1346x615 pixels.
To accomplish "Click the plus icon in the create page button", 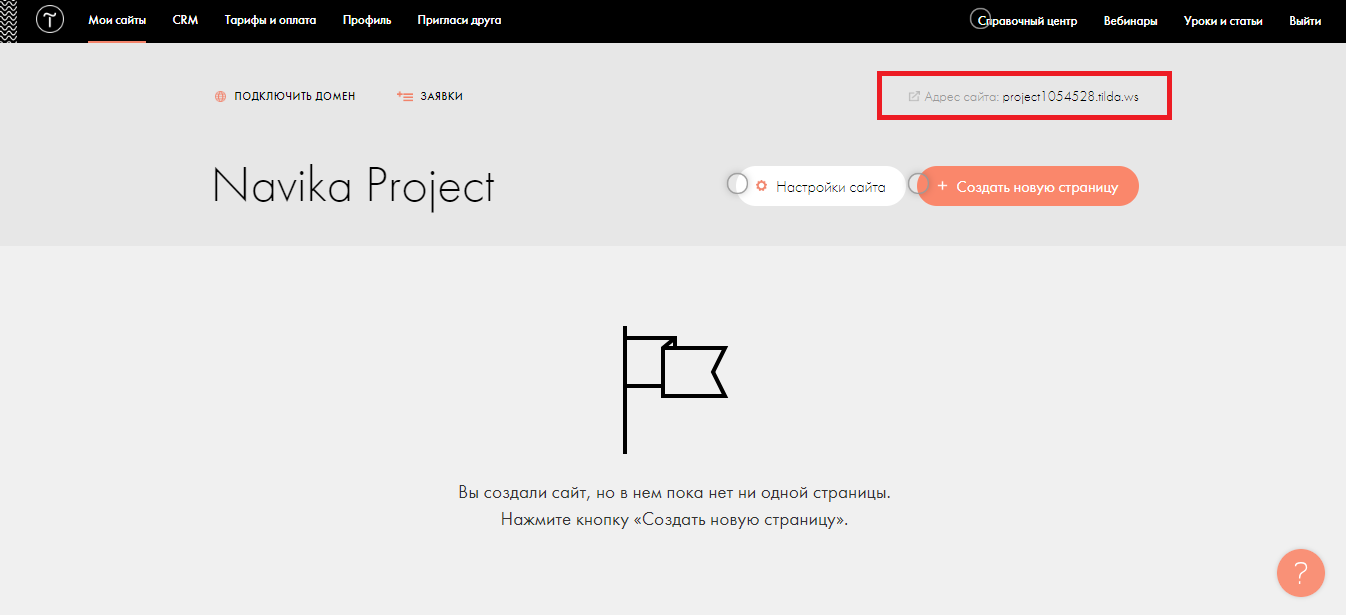I will tap(942, 186).
